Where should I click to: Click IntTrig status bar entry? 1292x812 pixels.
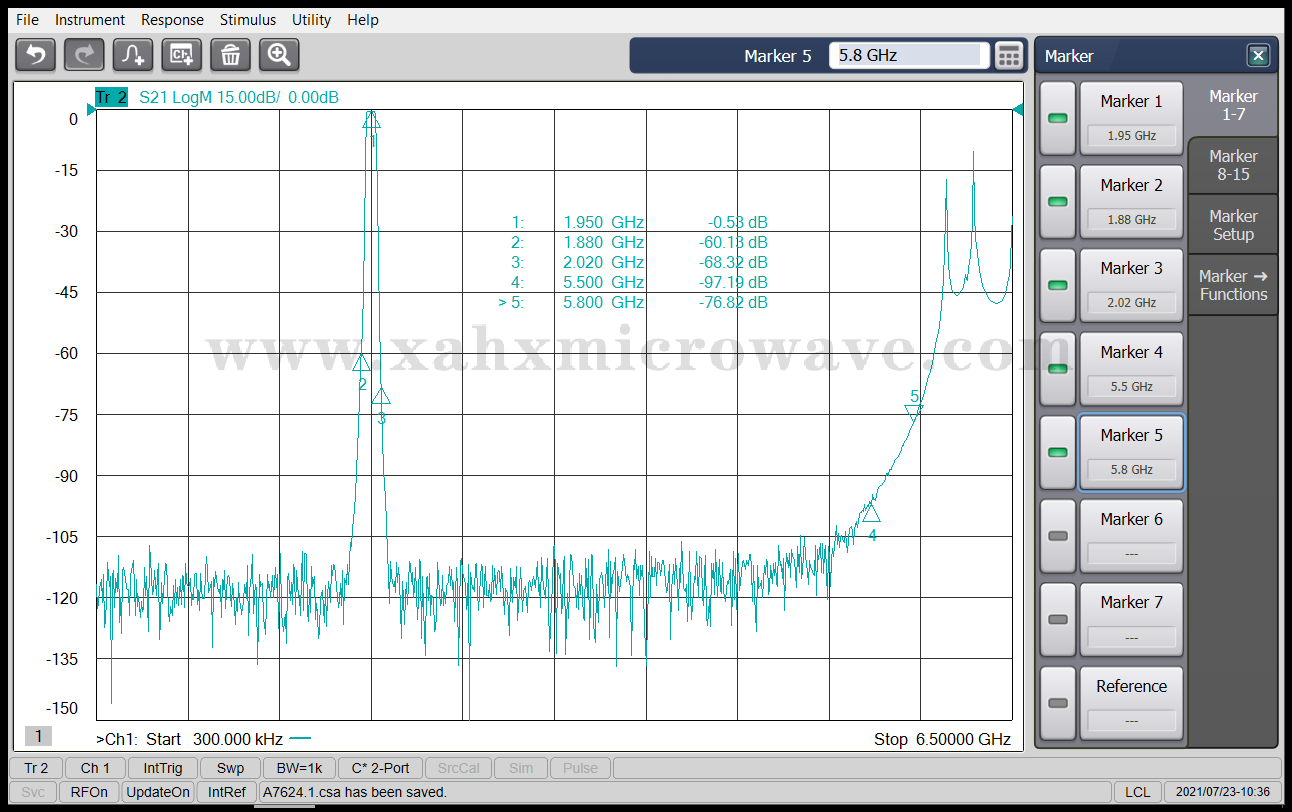[x=163, y=768]
